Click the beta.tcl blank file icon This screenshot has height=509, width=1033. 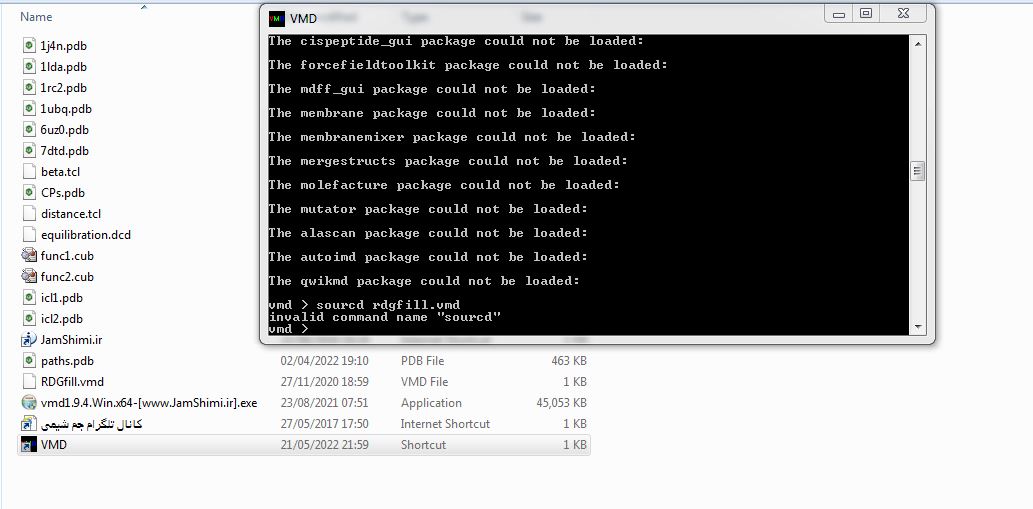pos(29,172)
